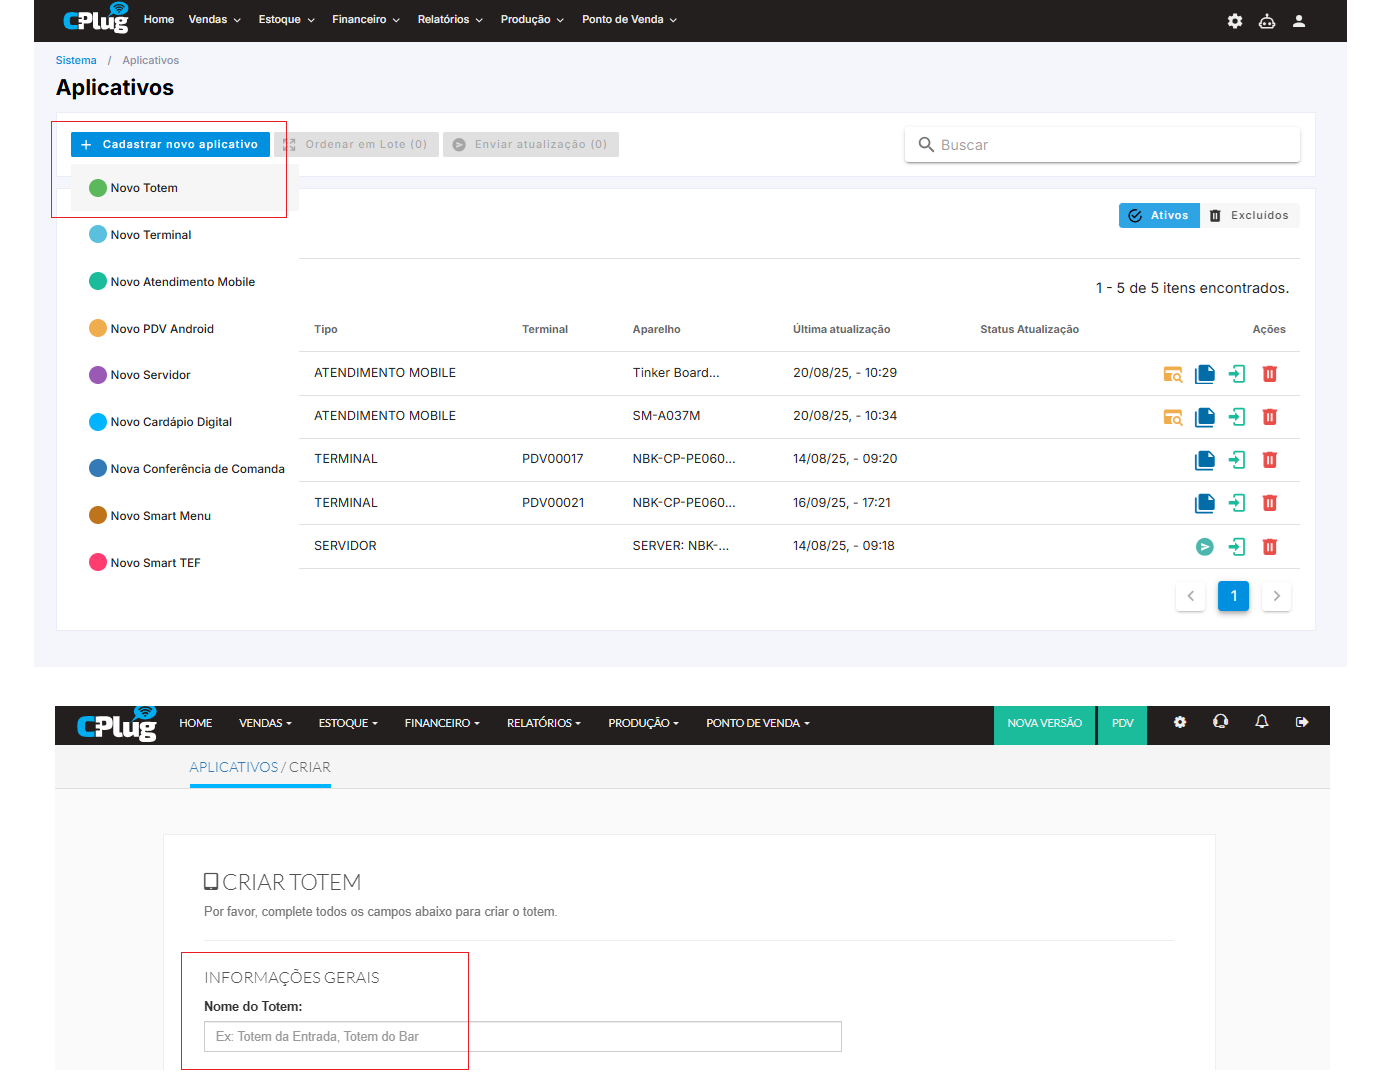
Task: Click green login-arrow icon in SM-A037M row
Action: [x=1237, y=417]
